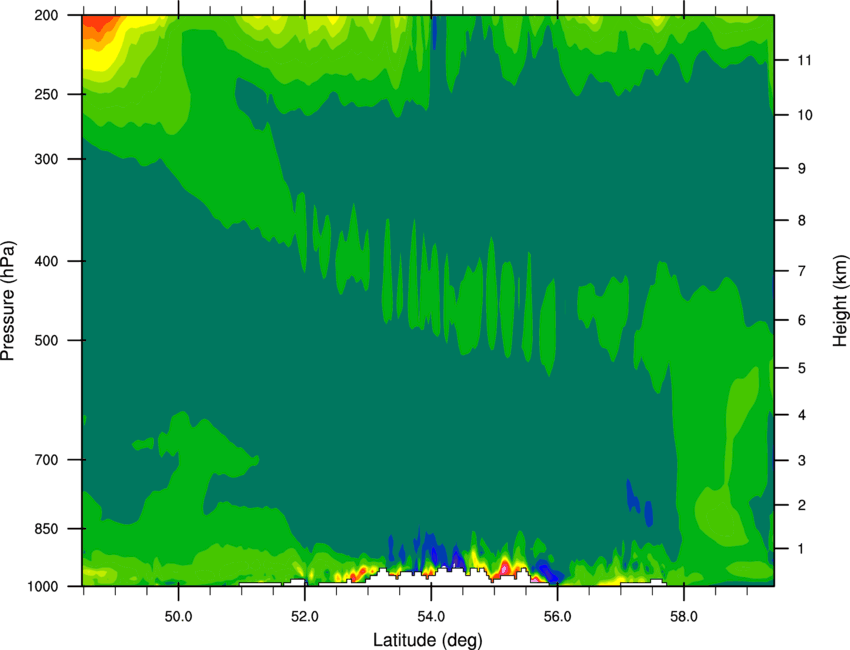Image resolution: width=850 pixels, height=650 pixels.
Task: Pick the 9 km height label
Action: [x=802, y=169]
